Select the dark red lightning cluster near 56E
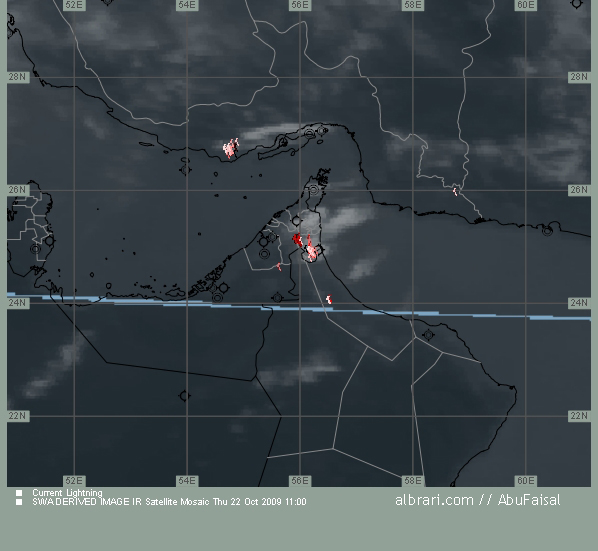598x551 pixels. tap(297, 240)
